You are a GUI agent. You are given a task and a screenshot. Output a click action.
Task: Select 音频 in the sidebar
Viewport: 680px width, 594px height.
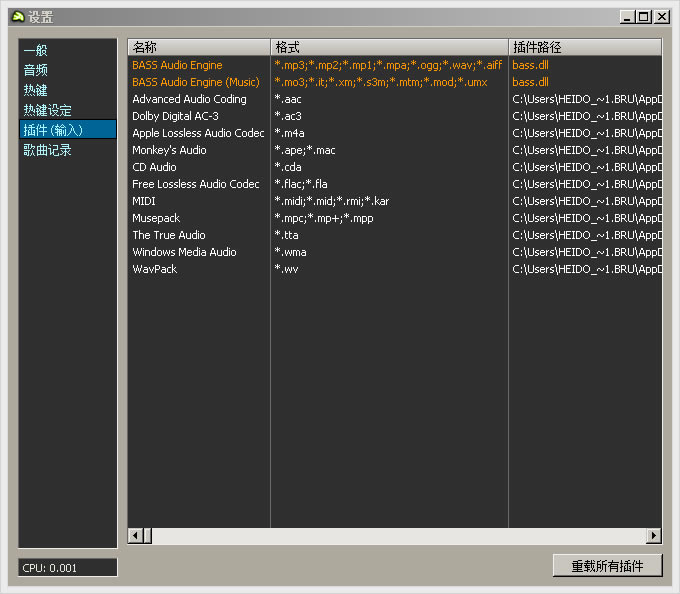click(36, 70)
